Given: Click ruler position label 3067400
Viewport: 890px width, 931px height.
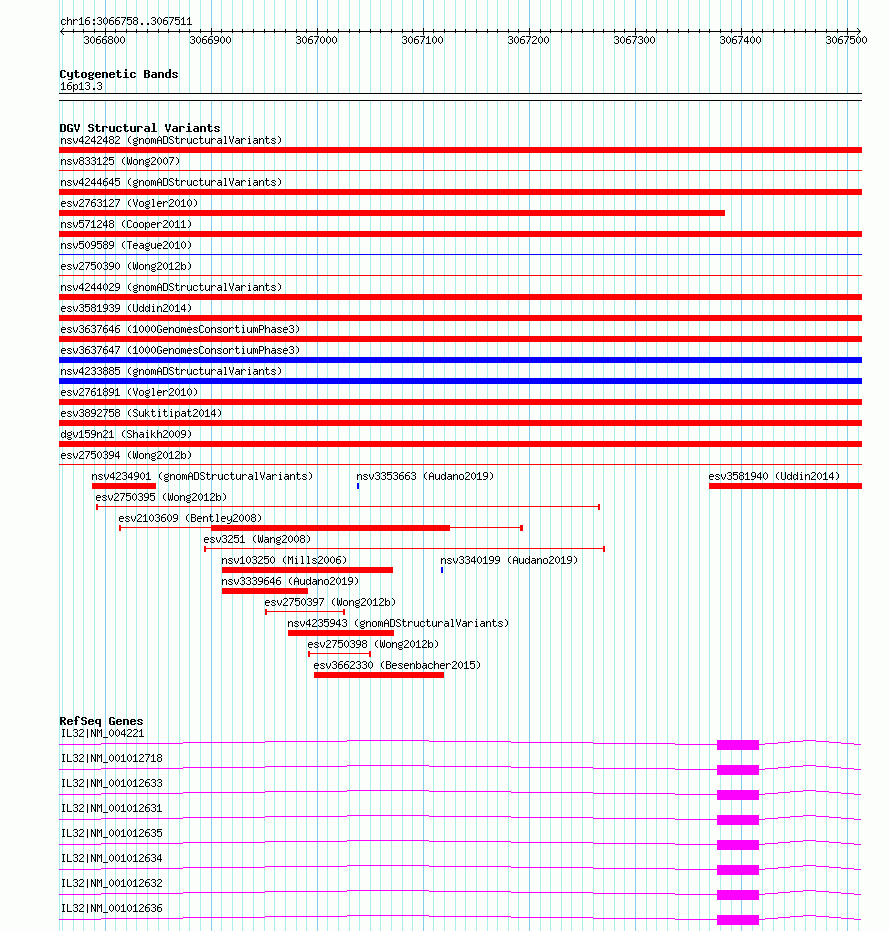Looking at the screenshot, I should tap(740, 40).
